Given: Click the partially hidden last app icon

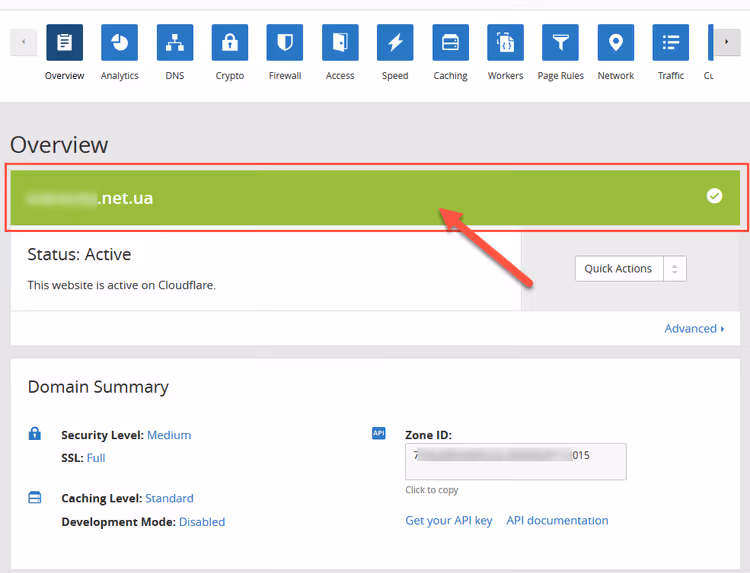Looking at the screenshot, I should (711, 43).
